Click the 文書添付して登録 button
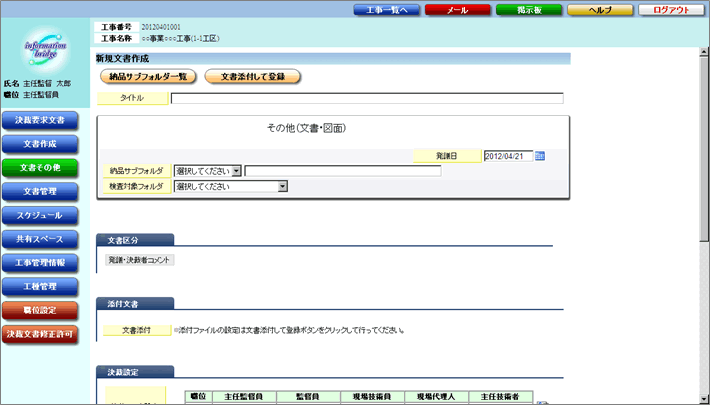 tap(252, 76)
